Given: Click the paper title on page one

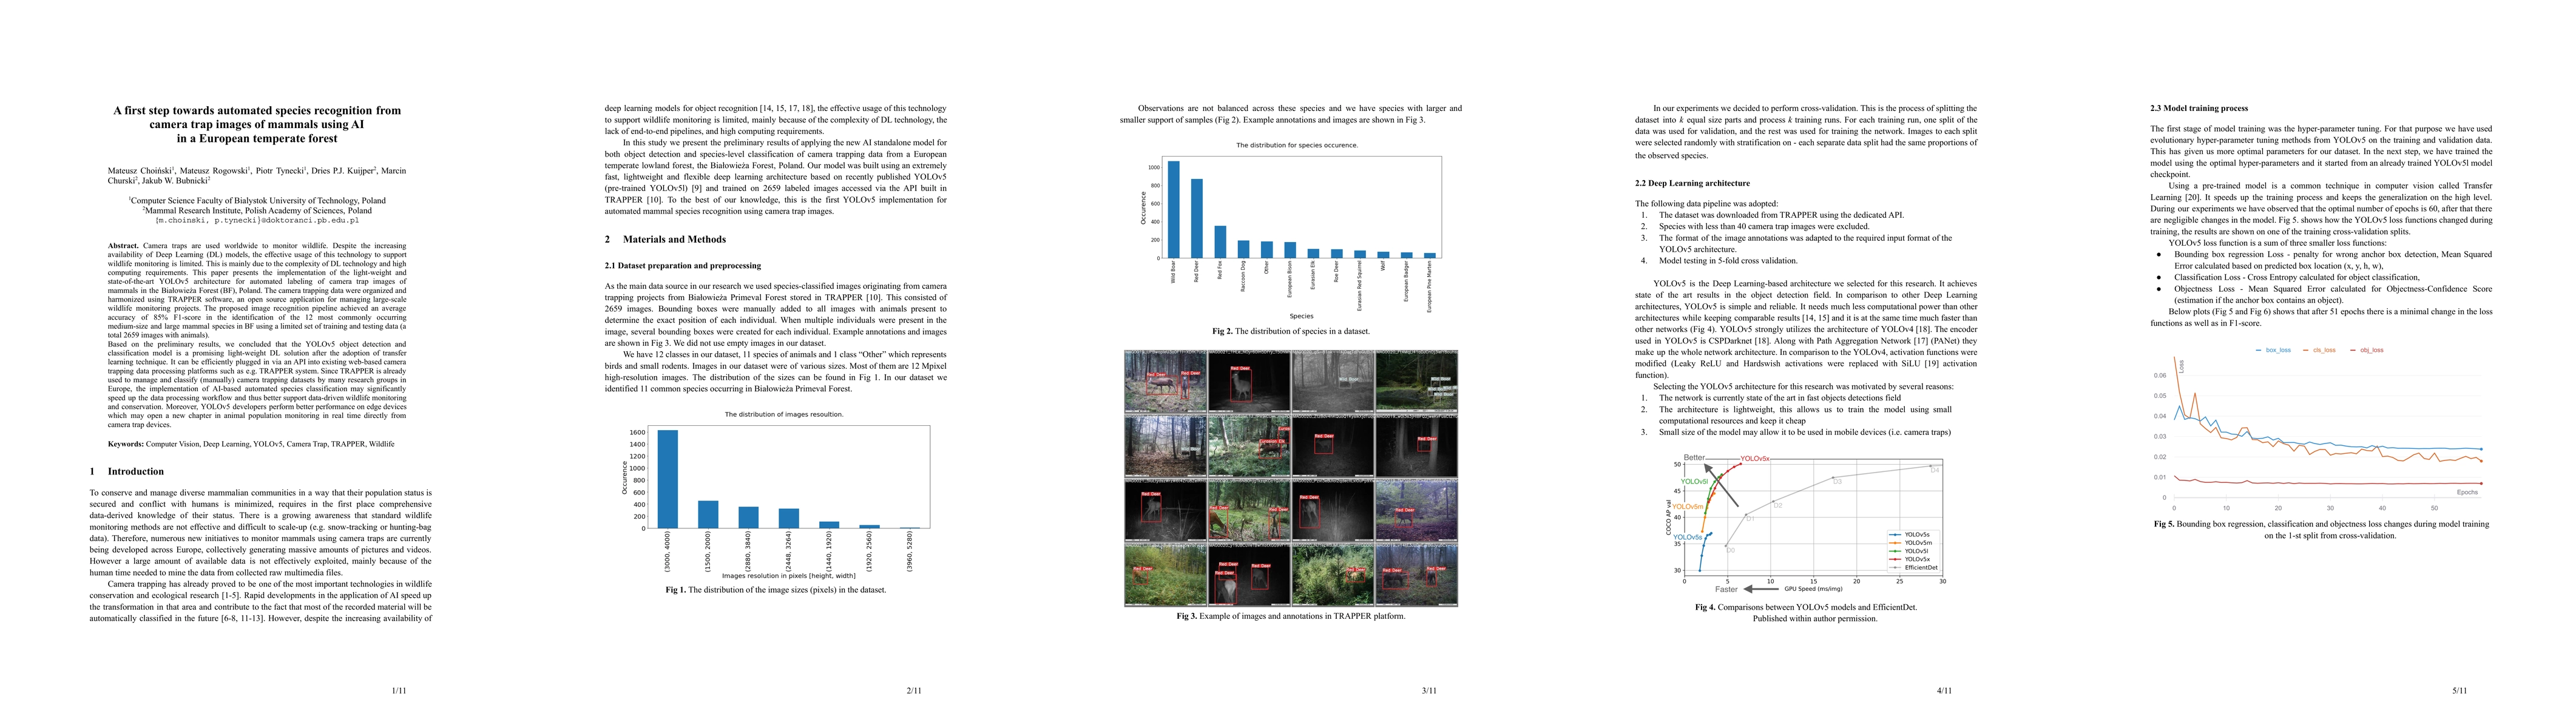Looking at the screenshot, I should (x=257, y=124).
